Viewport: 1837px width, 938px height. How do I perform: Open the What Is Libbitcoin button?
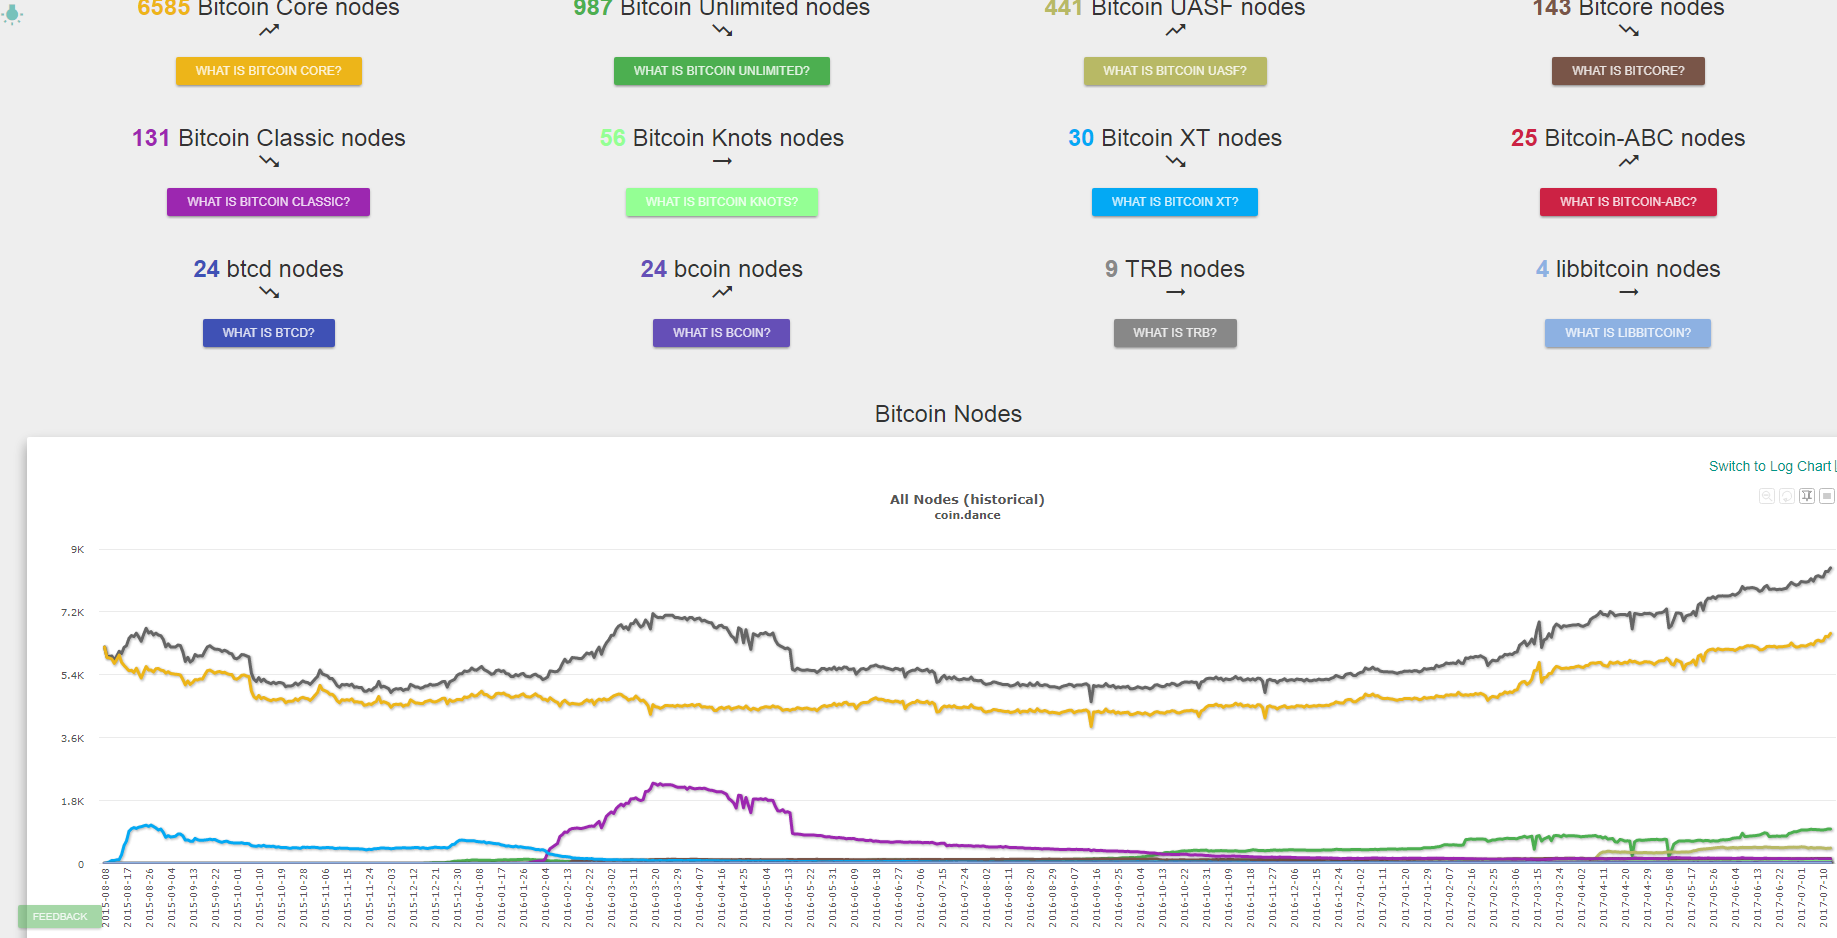pos(1628,333)
